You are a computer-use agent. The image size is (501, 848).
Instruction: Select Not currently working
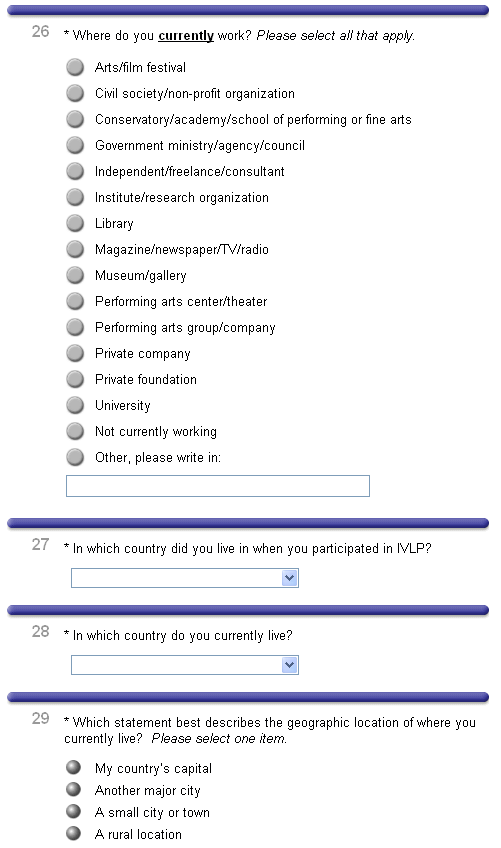75,431
